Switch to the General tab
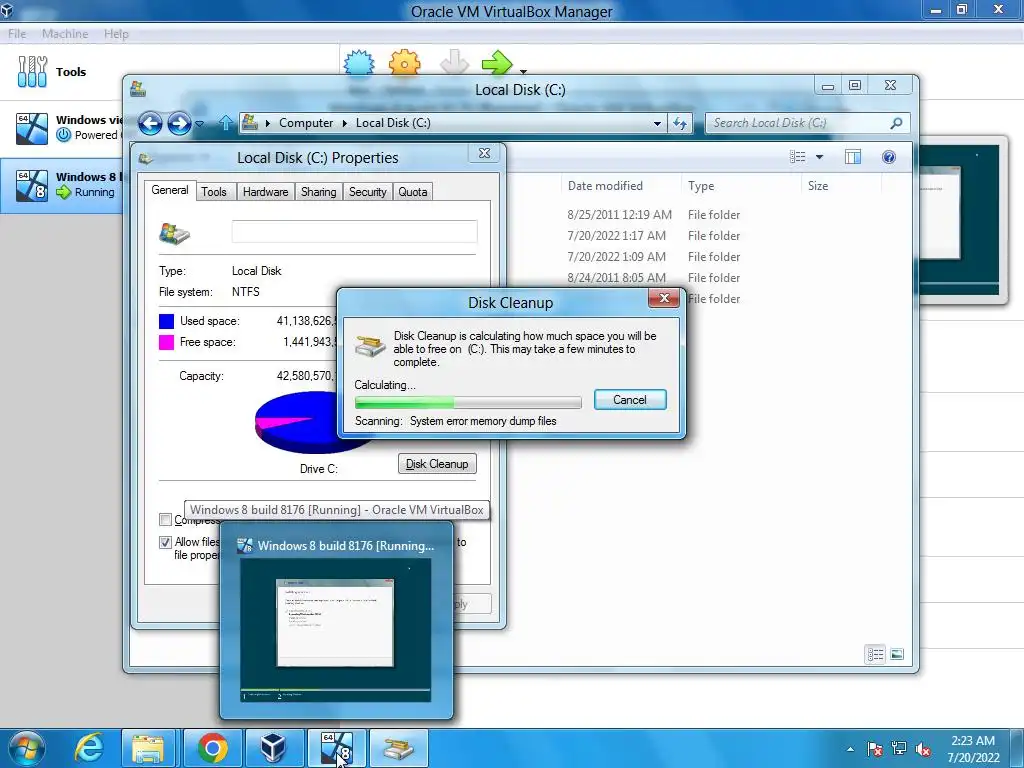Screen dimensions: 1024x768 click(x=170, y=190)
